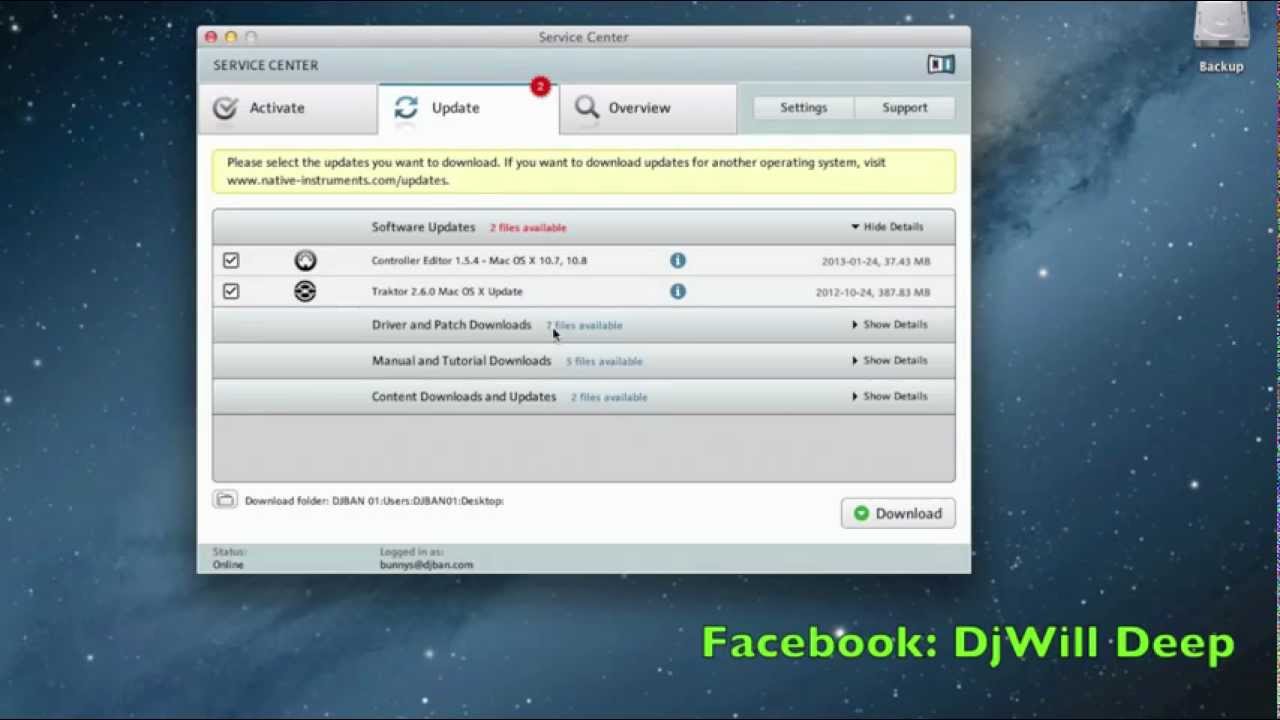1280x720 pixels.
Task: Show info for Controller Editor 1.5.4
Action: pos(678,260)
